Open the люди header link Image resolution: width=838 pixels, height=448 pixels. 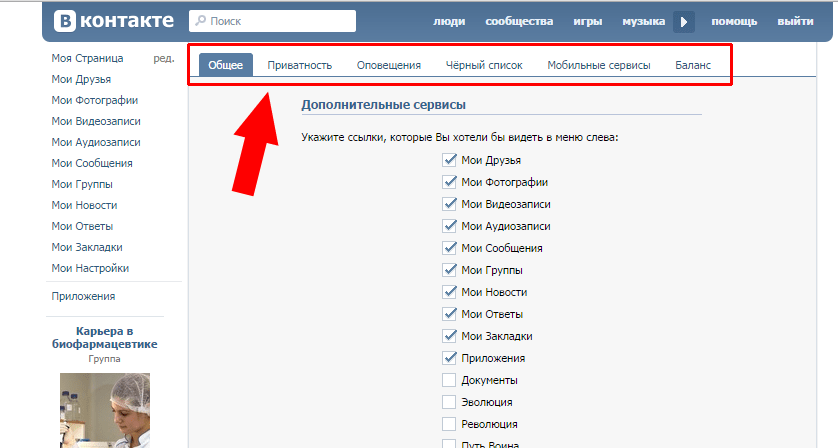[449, 21]
